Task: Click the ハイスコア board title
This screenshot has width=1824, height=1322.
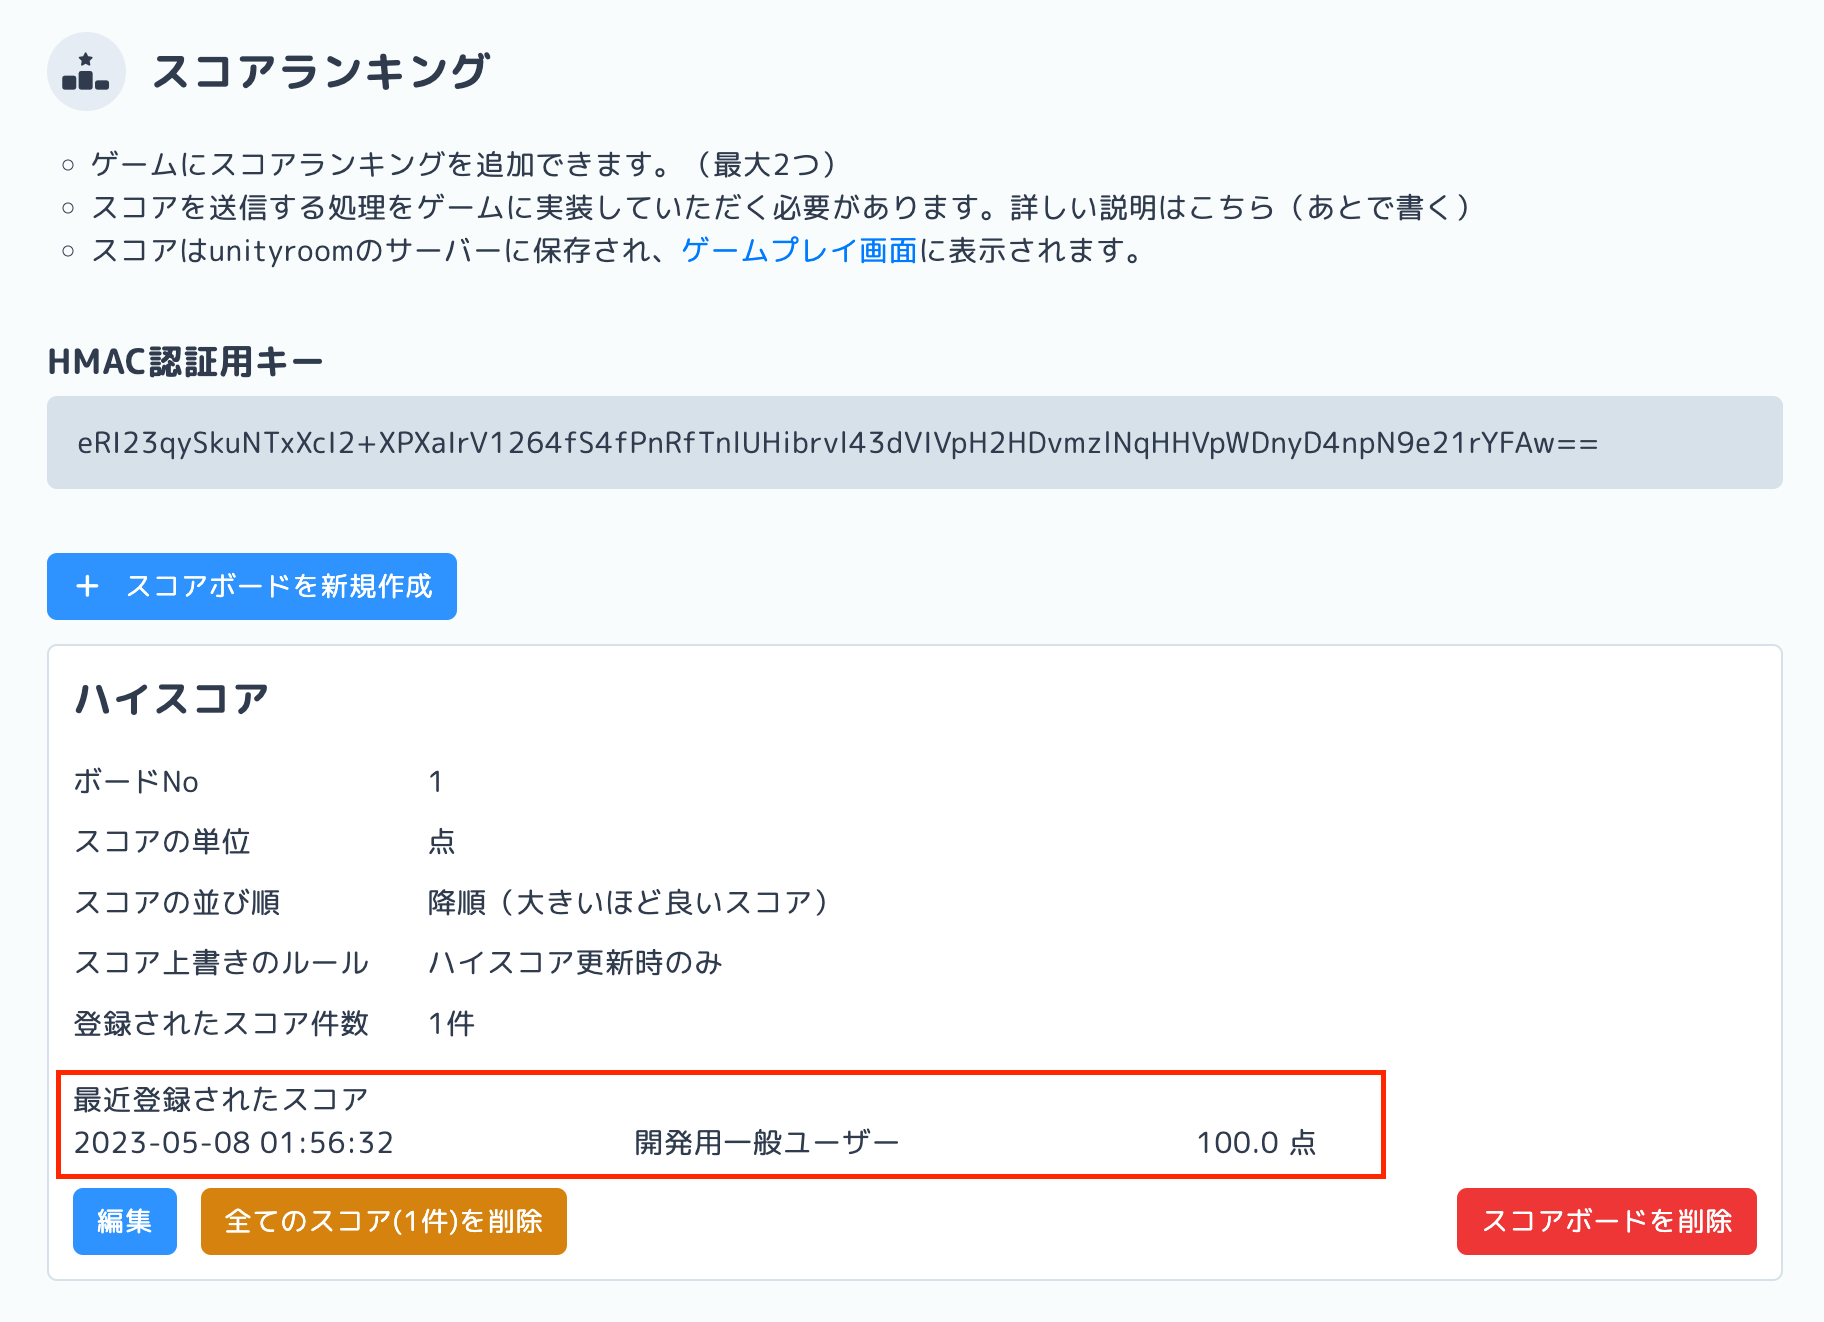Action: click(171, 698)
